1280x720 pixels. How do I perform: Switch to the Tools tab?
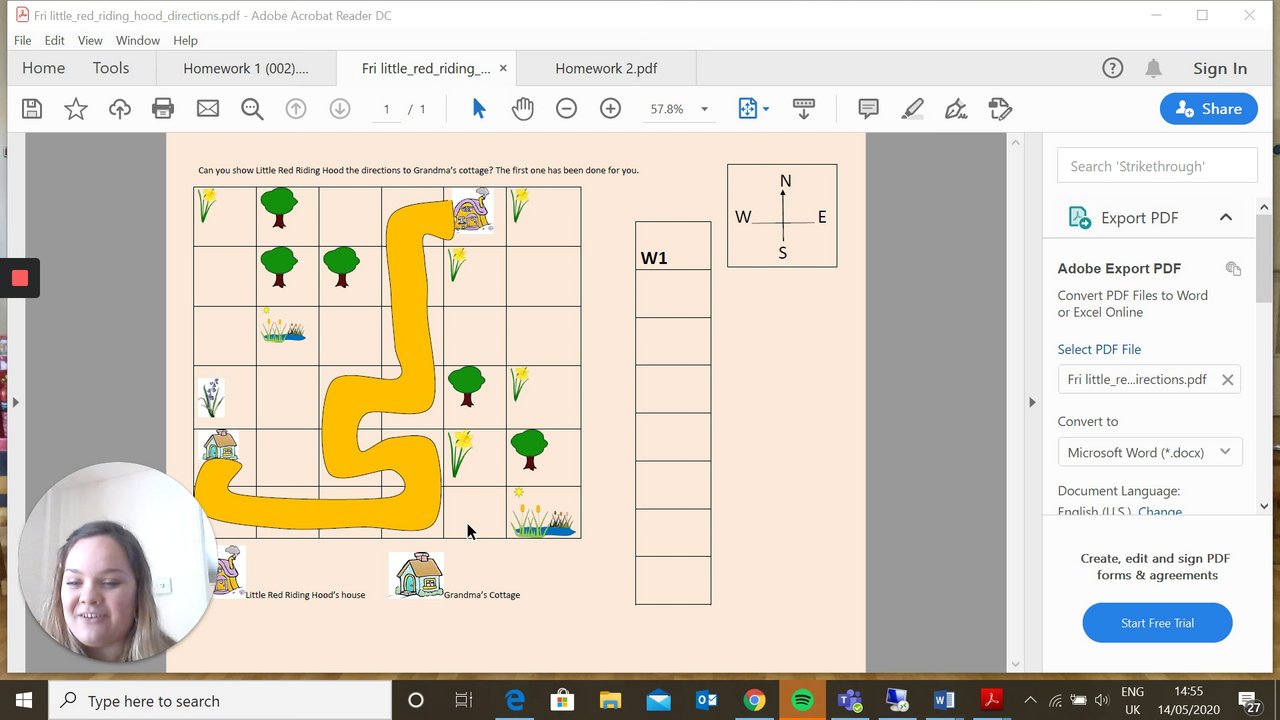click(x=111, y=68)
